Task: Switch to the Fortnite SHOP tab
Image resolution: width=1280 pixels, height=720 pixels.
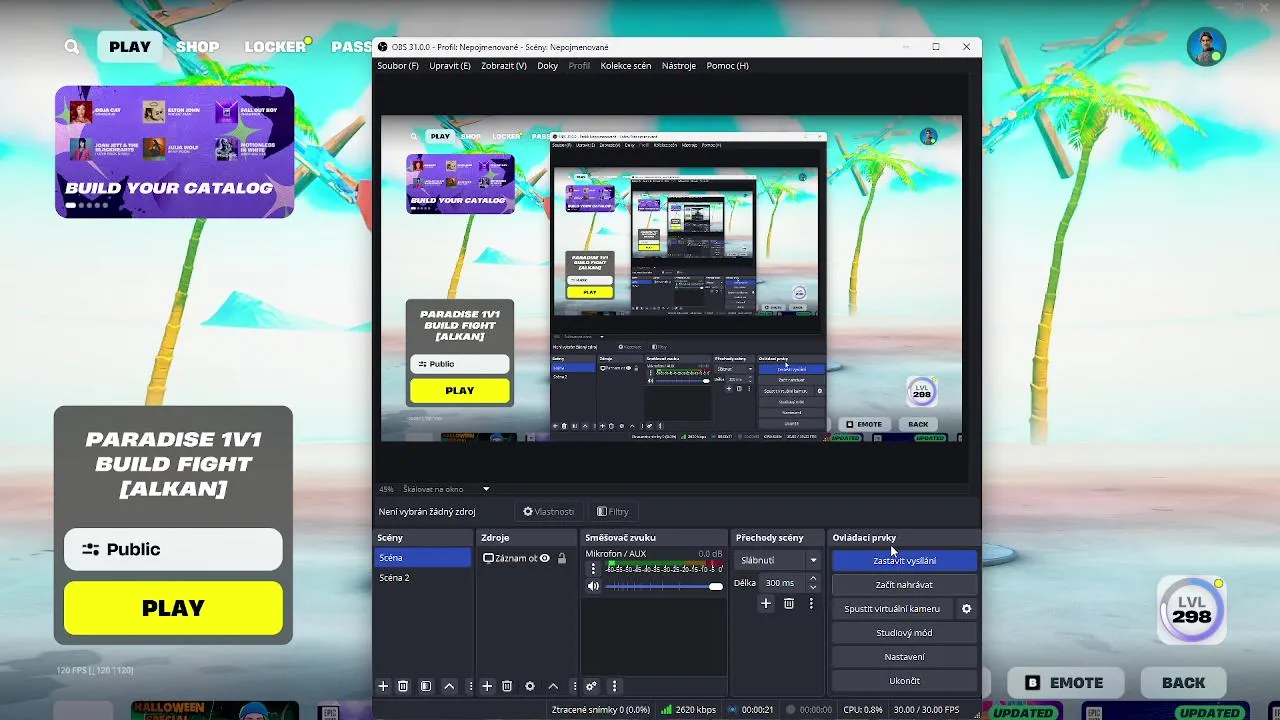Action: (x=197, y=46)
